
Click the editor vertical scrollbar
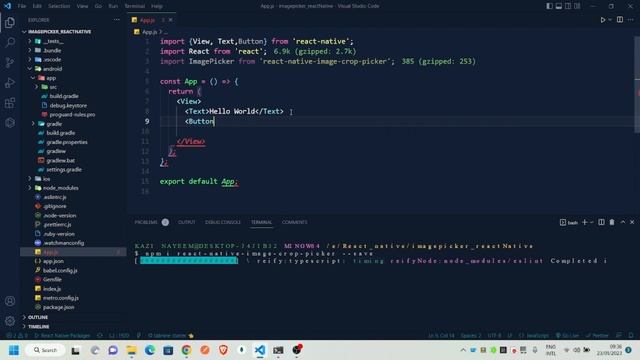pos(637,84)
